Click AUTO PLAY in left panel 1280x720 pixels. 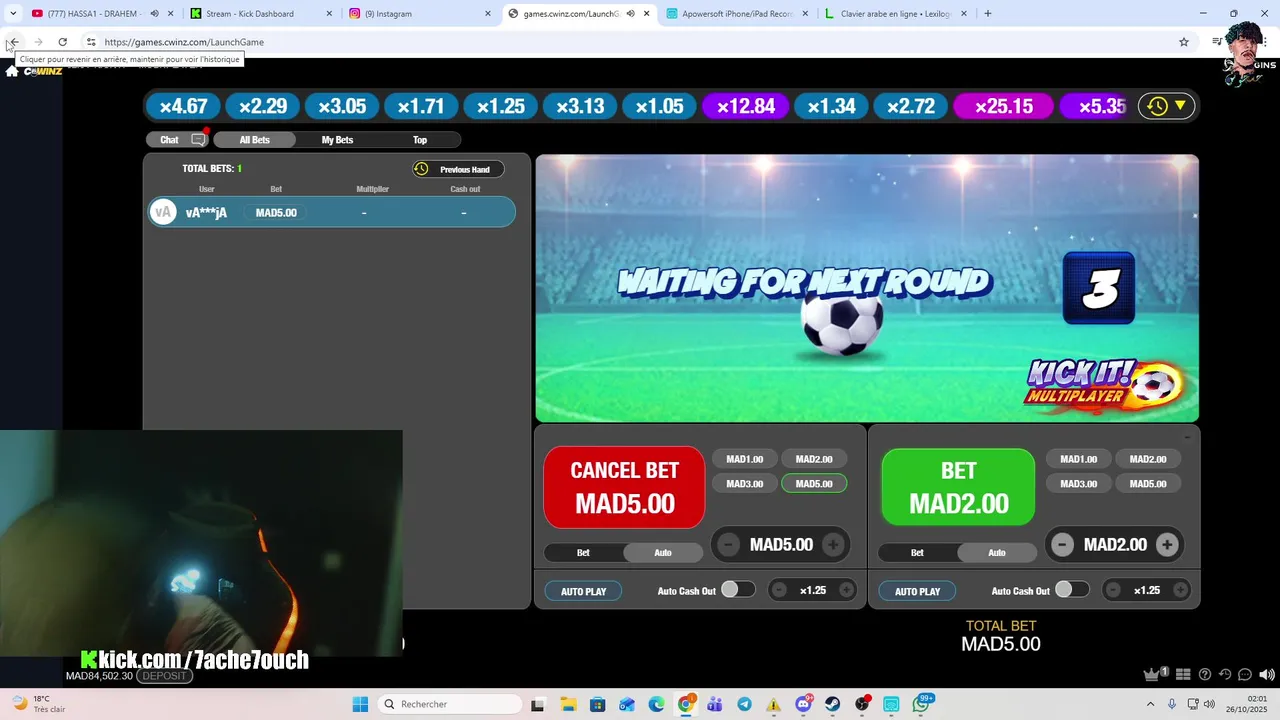583,591
